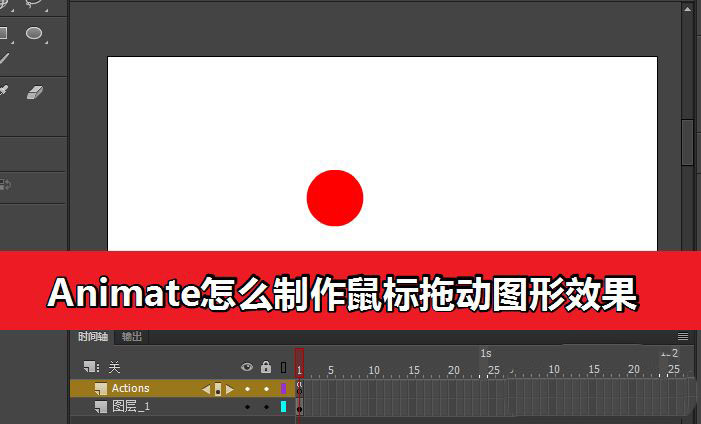Screen dimensions: 701x424
Task: Lock the 图层_1 layer
Action: click(x=266, y=407)
